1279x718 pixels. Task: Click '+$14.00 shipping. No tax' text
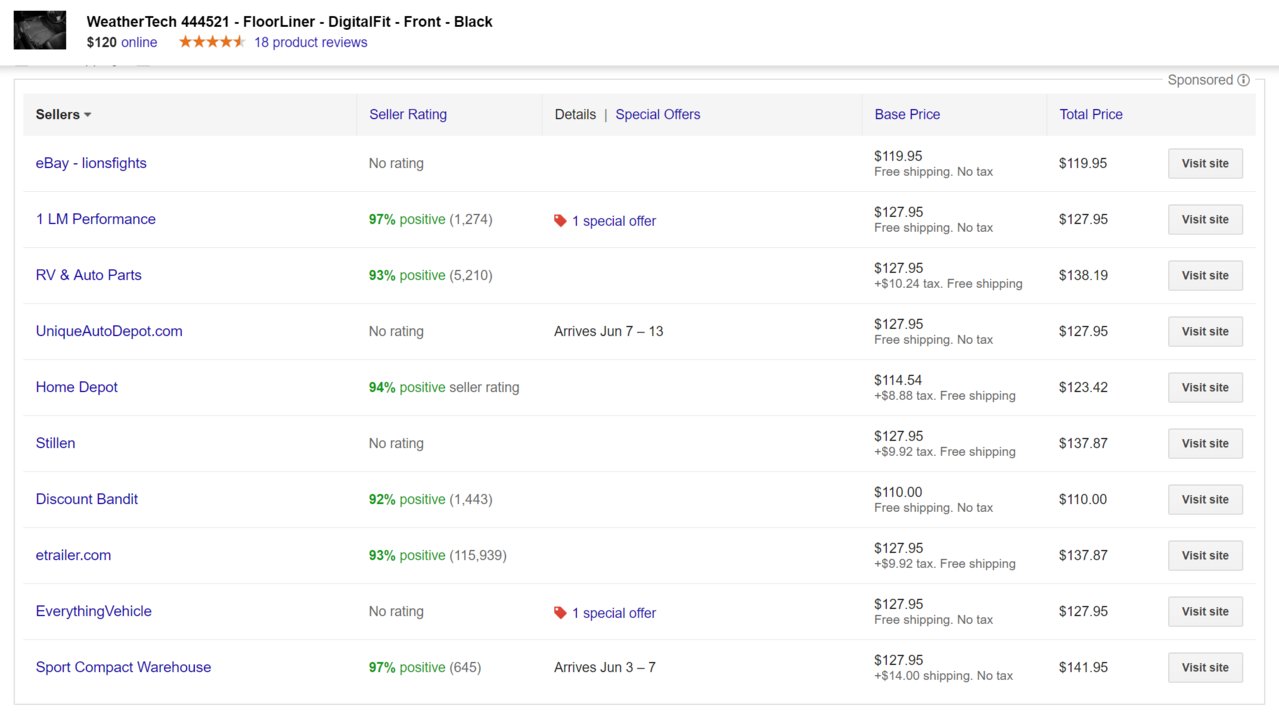pos(943,676)
